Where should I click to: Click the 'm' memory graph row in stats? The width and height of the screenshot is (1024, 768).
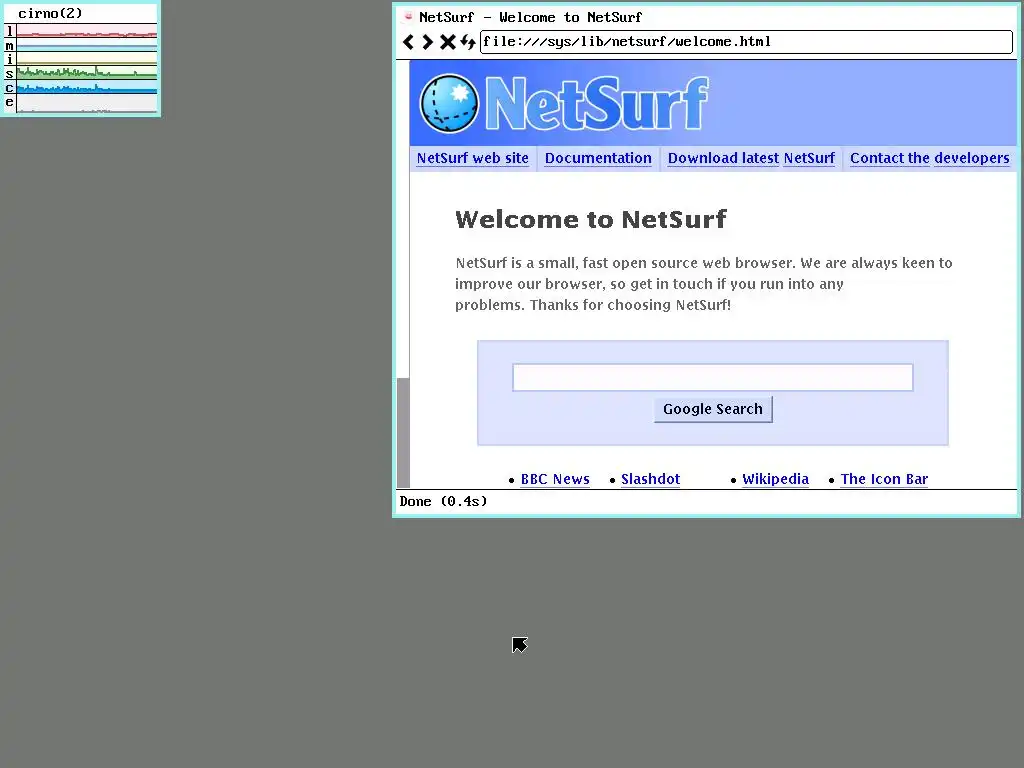80,46
